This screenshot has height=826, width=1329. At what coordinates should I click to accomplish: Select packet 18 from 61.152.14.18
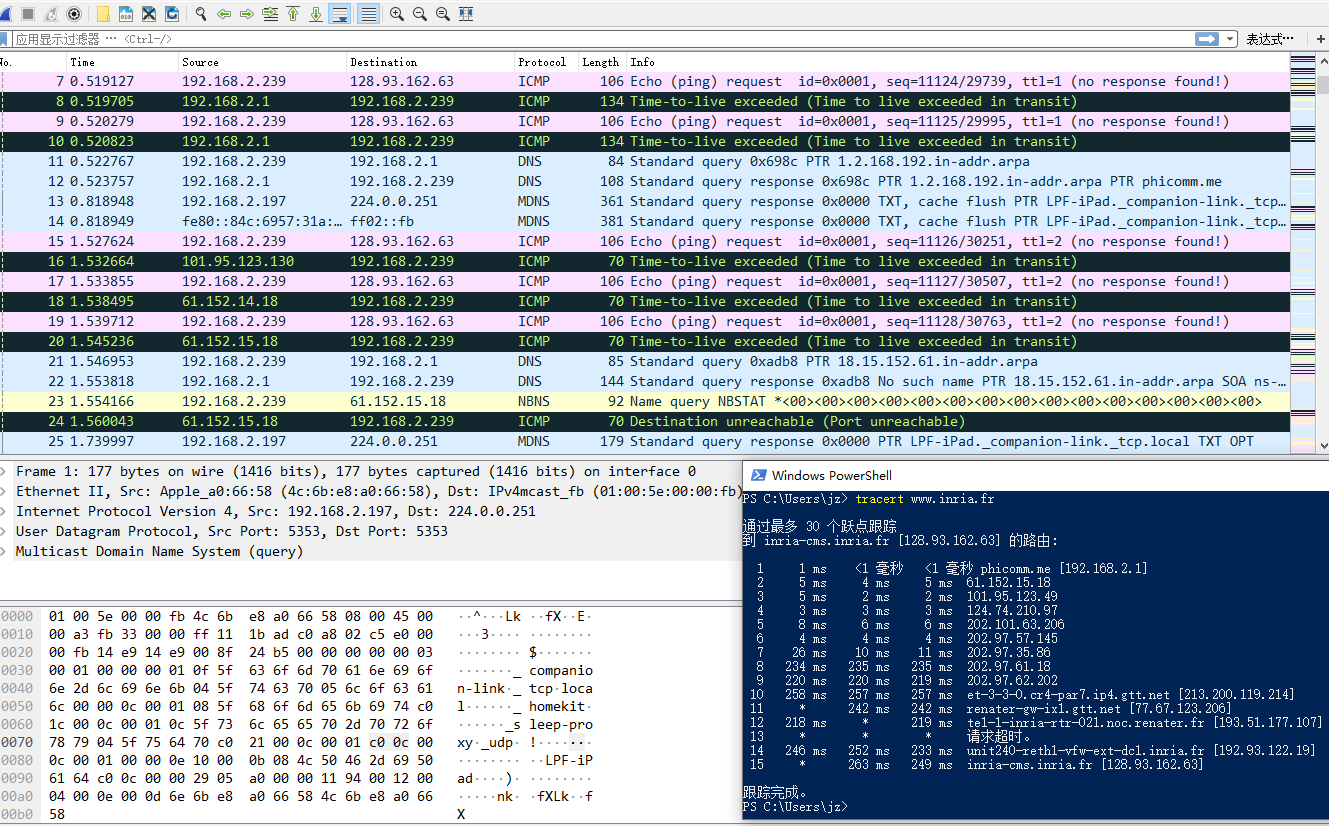[644, 301]
